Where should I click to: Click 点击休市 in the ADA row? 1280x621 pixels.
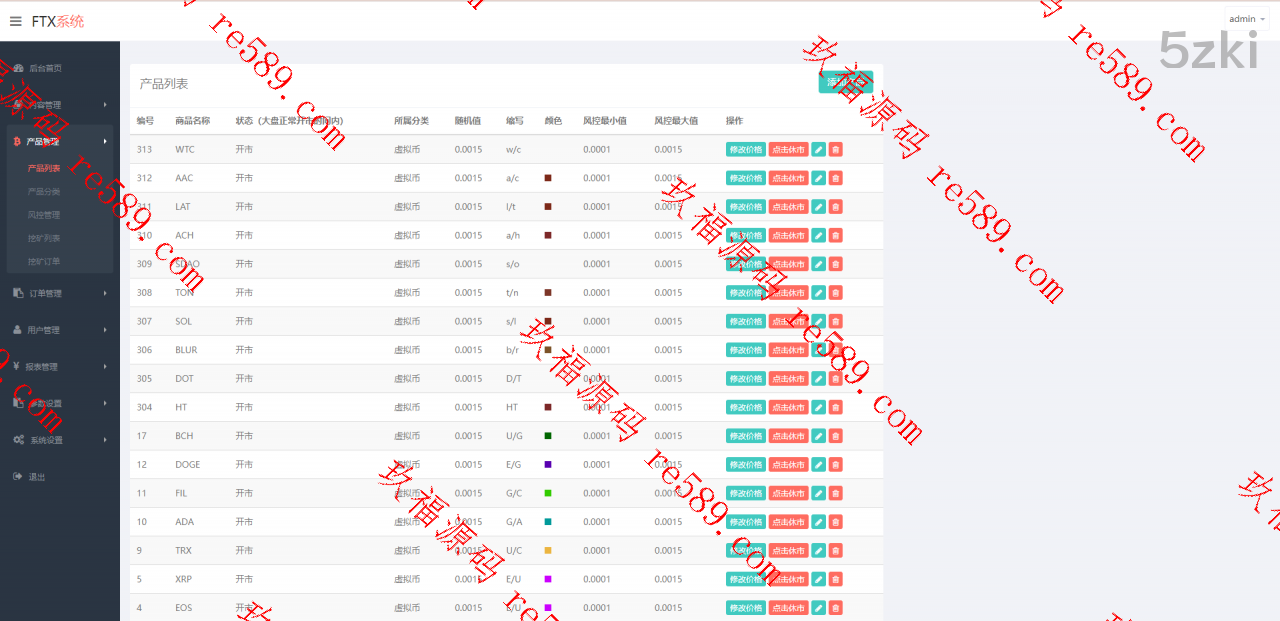coord(788,522)
